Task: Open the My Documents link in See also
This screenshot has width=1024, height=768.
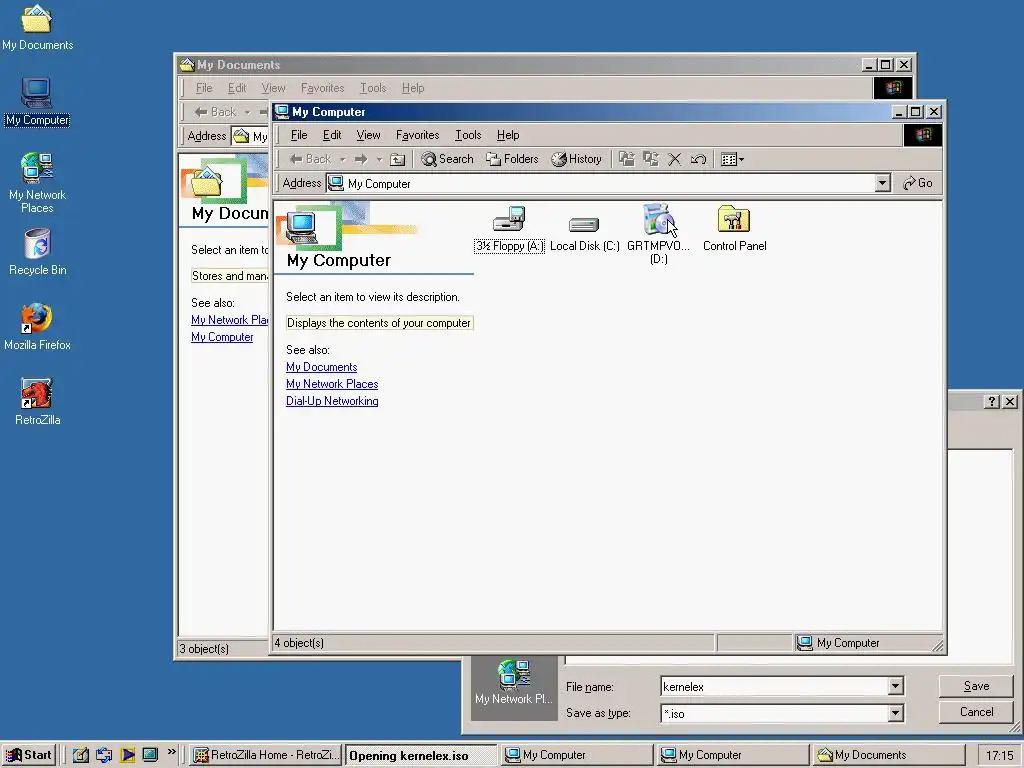Action: tap(321, 367)
